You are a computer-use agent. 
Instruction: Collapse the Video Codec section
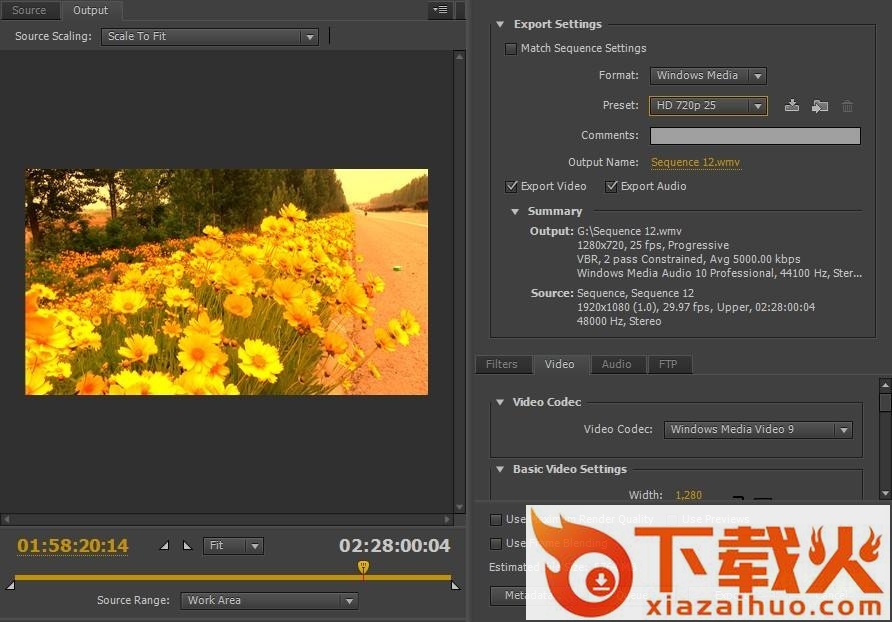click(500, 402)
